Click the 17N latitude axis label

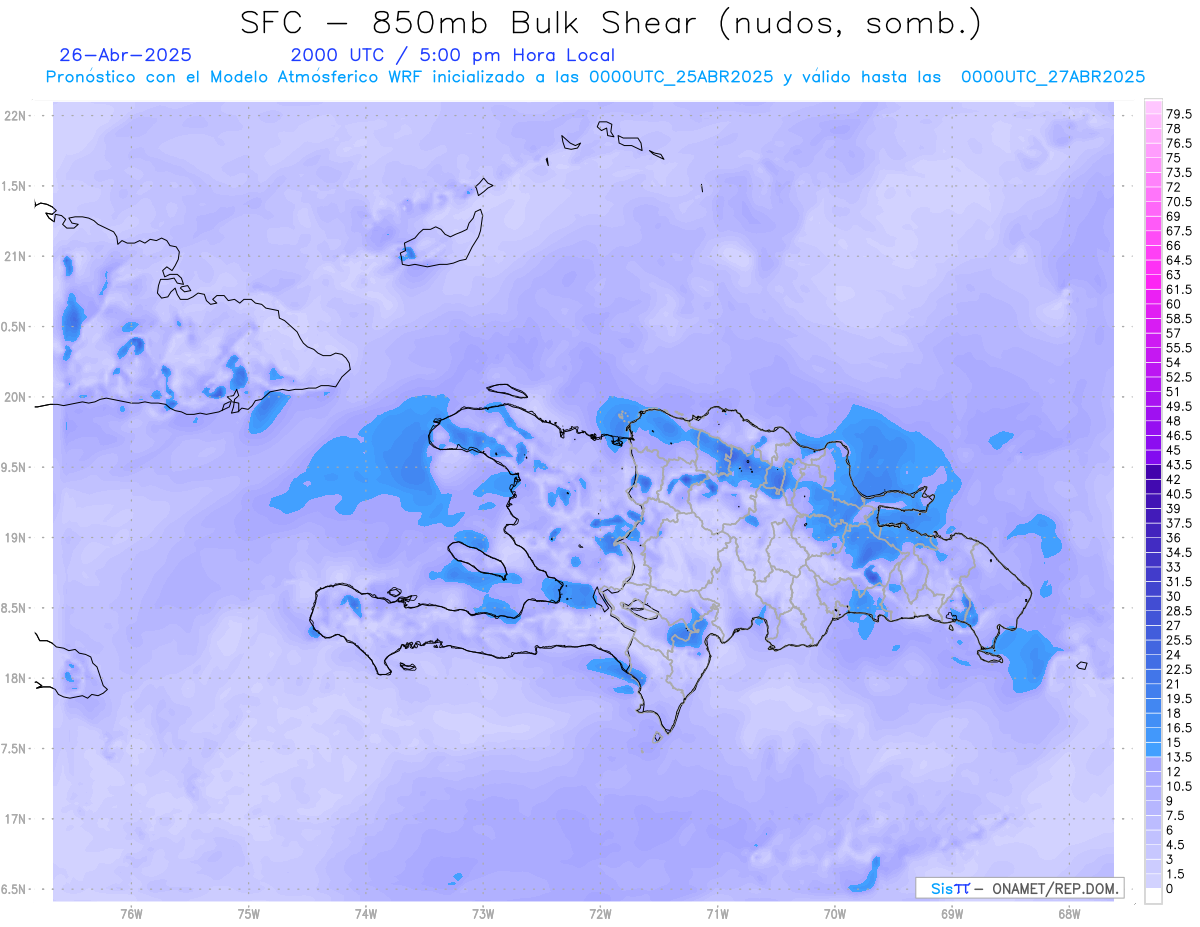[15, 819]
